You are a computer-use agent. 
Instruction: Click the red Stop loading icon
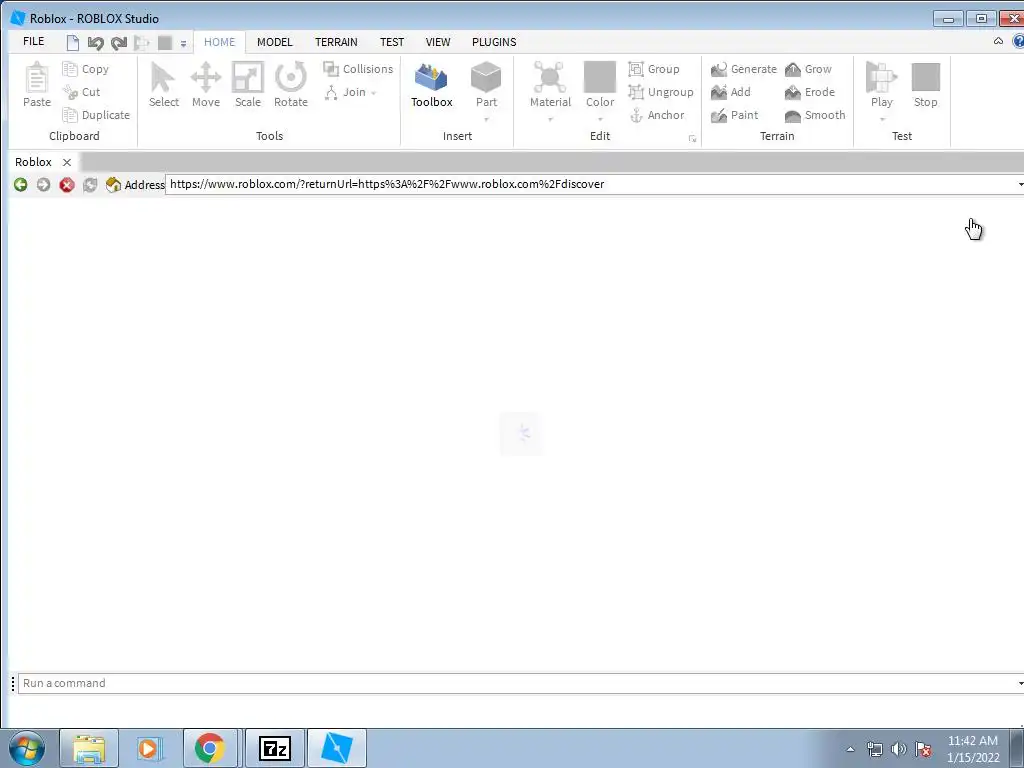point(67,185)
